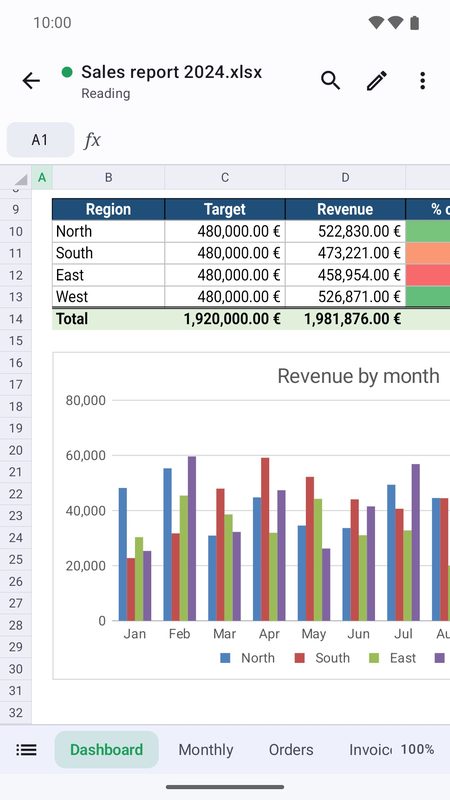Select the North region cell

pos(108,231)
